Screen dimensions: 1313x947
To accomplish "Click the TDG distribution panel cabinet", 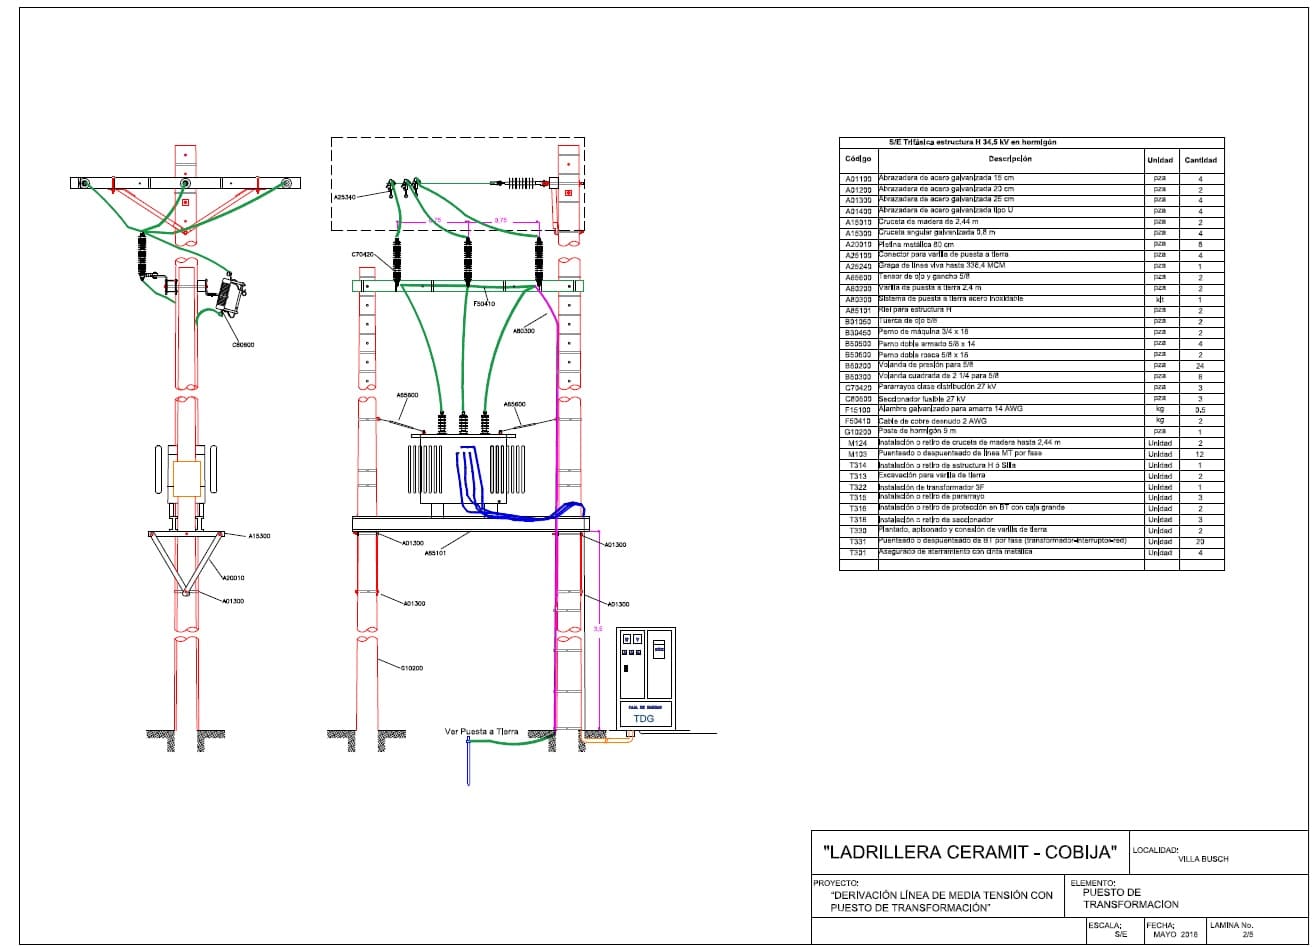I will pyautogui.click(x=646, y=677).
